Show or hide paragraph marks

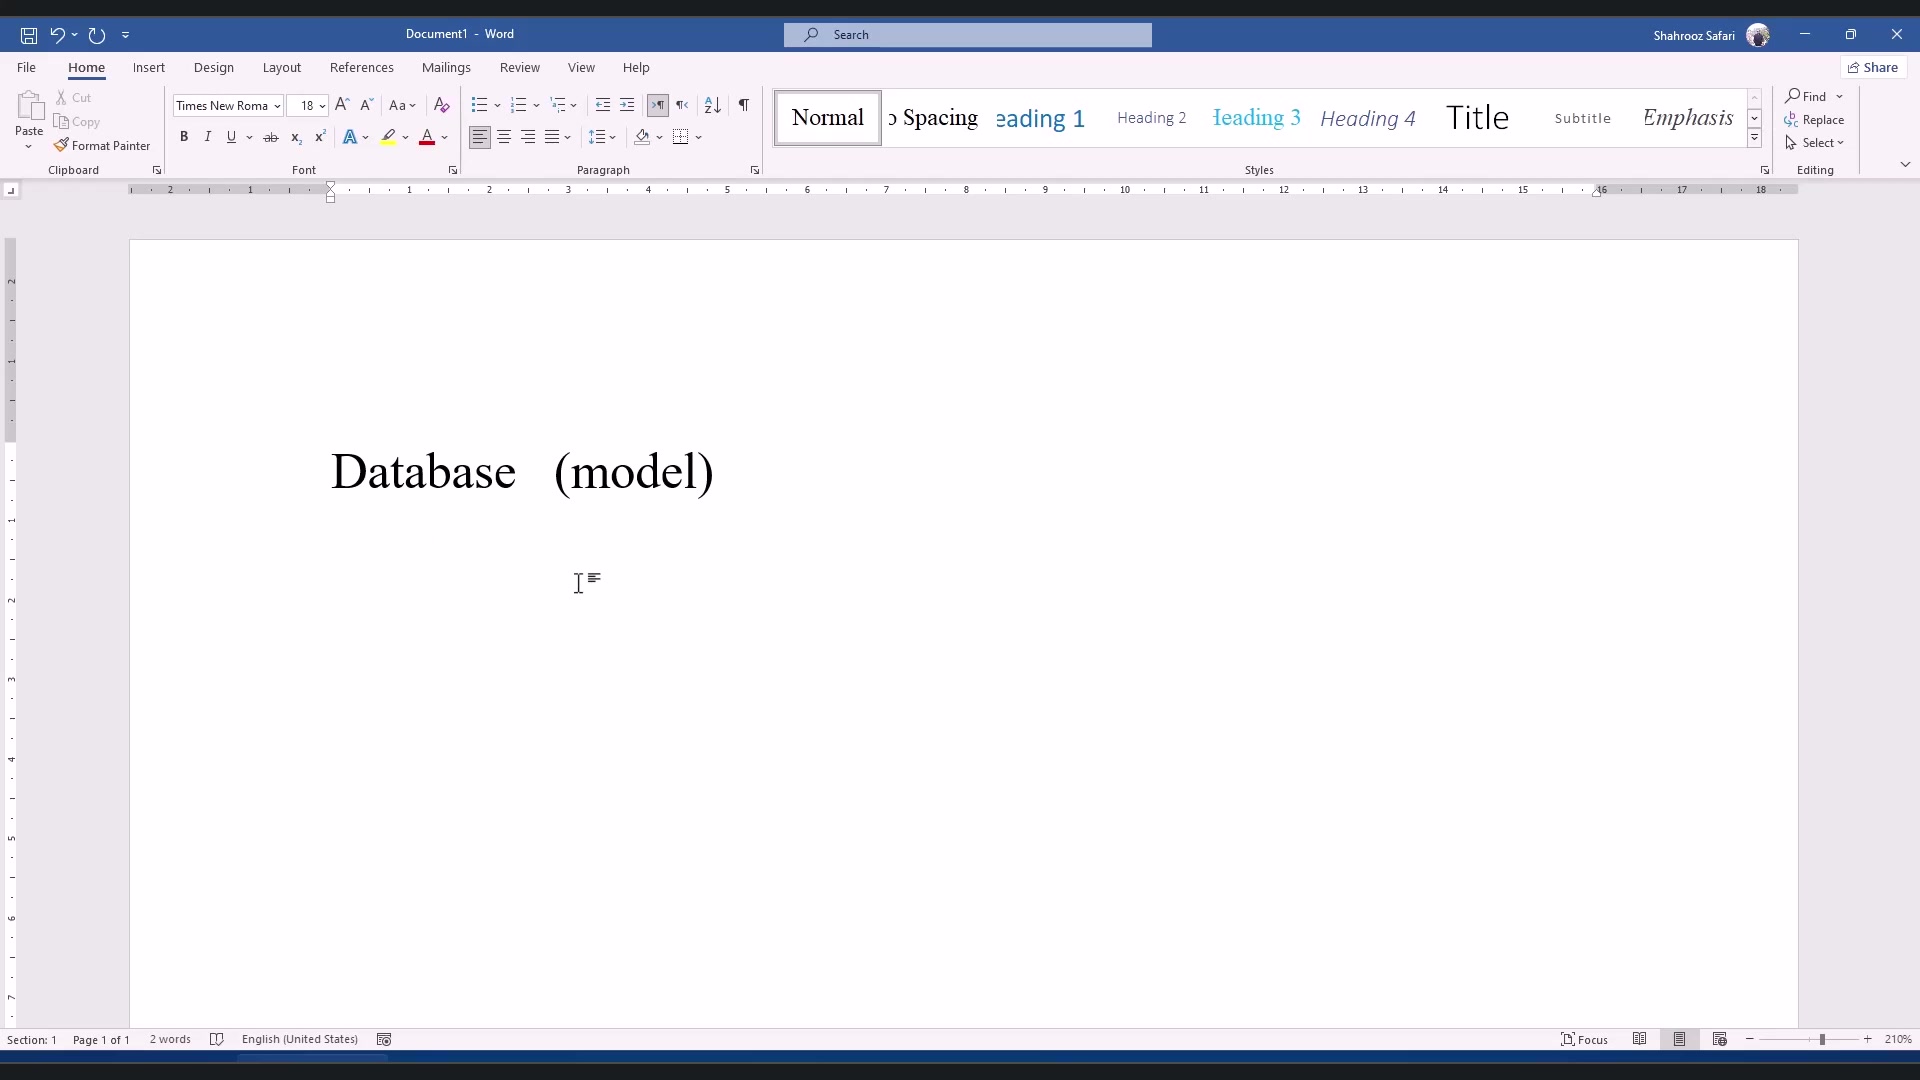click(x=743, y=105)
